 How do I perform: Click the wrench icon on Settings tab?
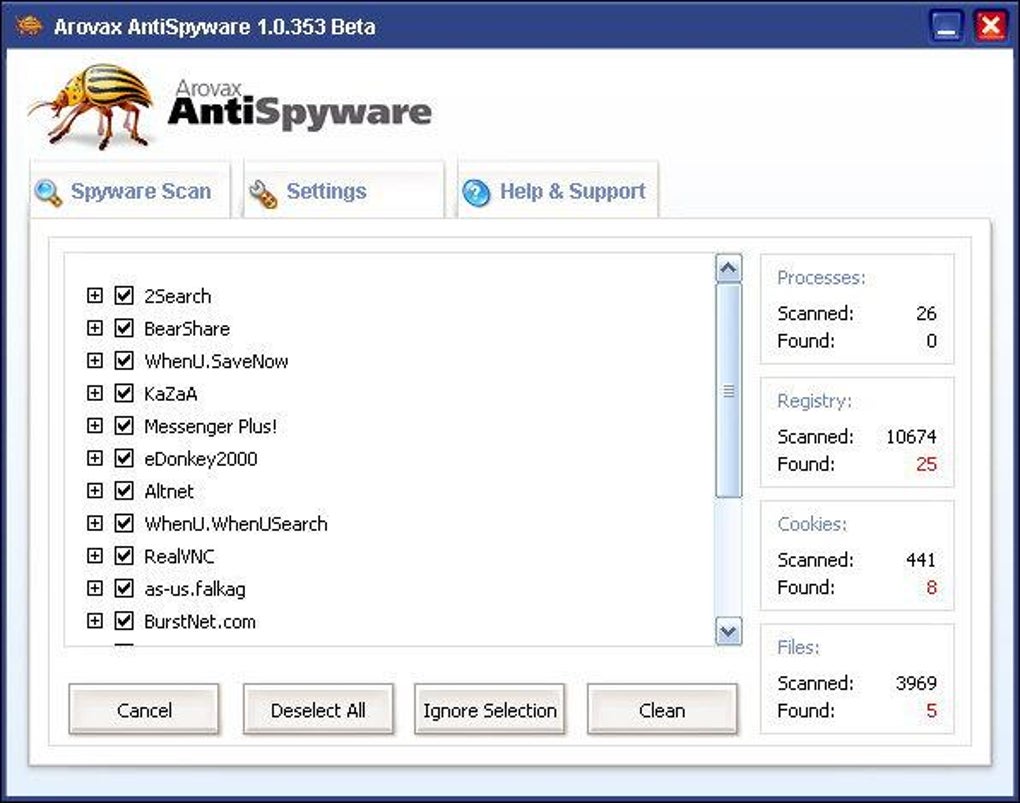point(263,194)
